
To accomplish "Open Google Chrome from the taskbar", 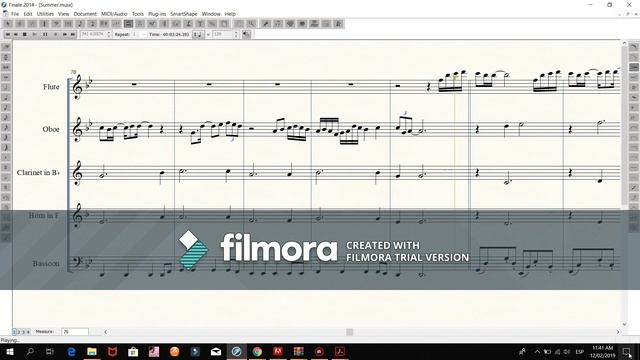I will (x=257, y=351).
